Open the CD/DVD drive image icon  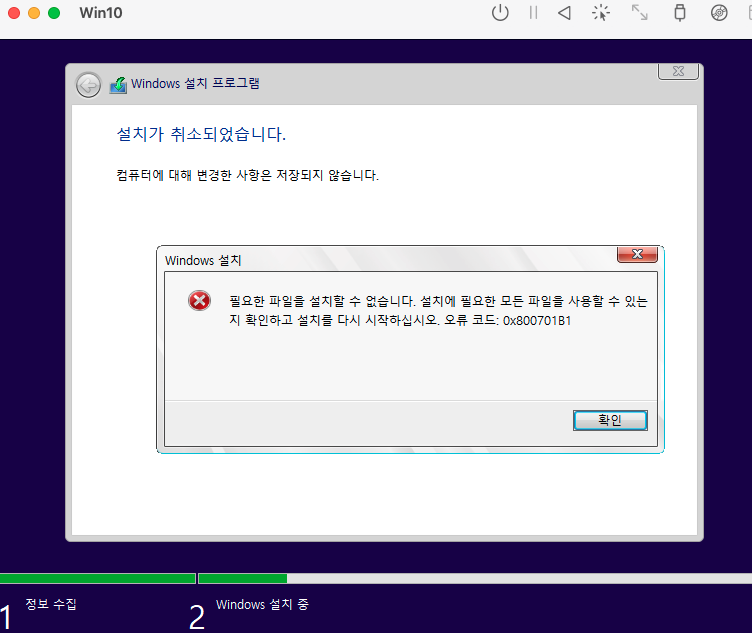pyautogui.click(x=719, y=13)
